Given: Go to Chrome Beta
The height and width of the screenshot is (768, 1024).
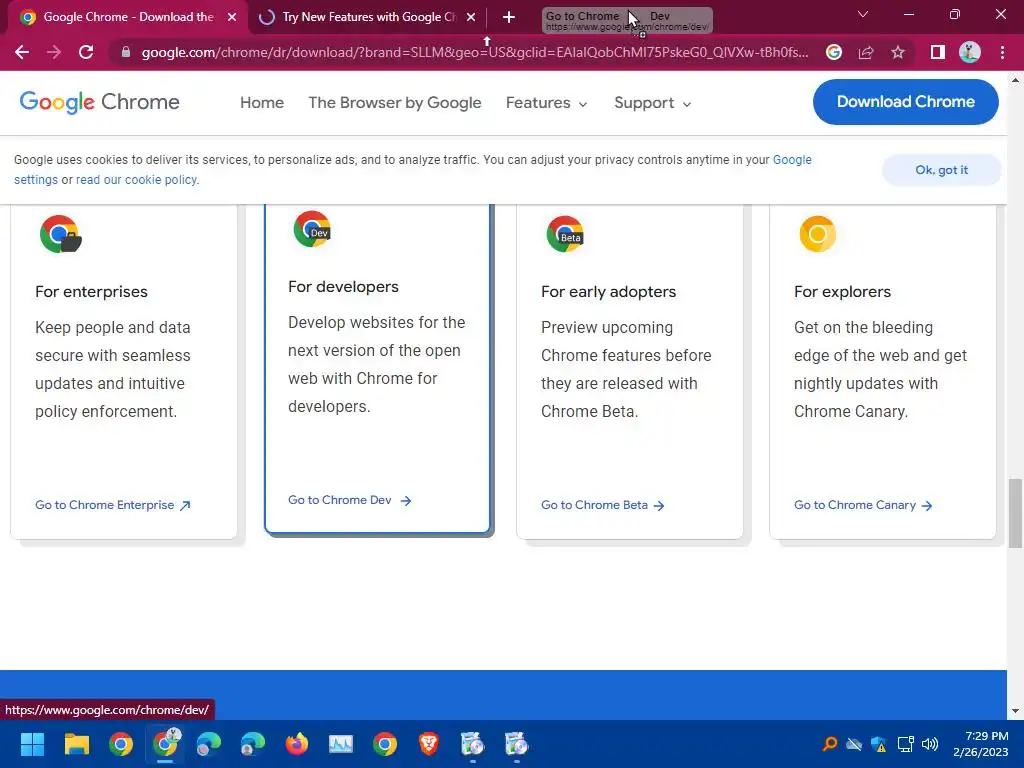Looking at the screenshot, I should (x=602, y=505).
